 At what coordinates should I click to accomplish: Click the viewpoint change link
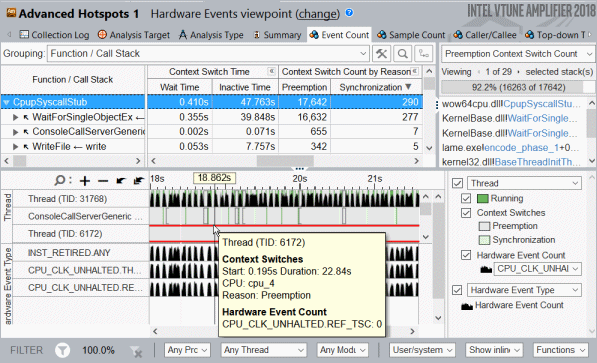coord(318,14)
